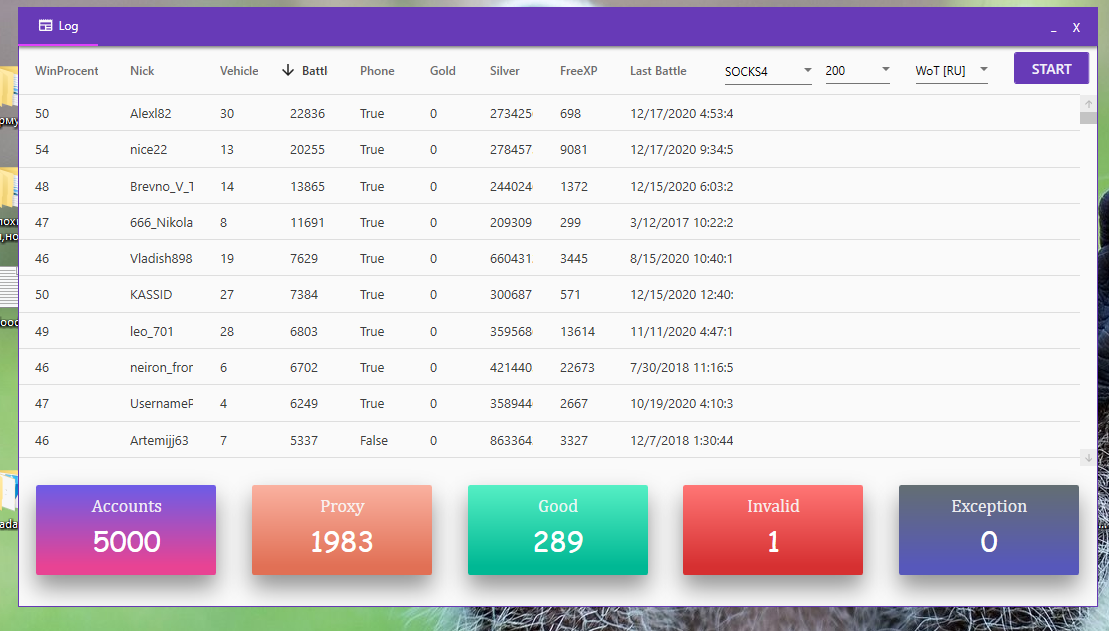Screen dimensions: 1109x631
Task: Click the Accounts total card
Action: click(126, 530)
